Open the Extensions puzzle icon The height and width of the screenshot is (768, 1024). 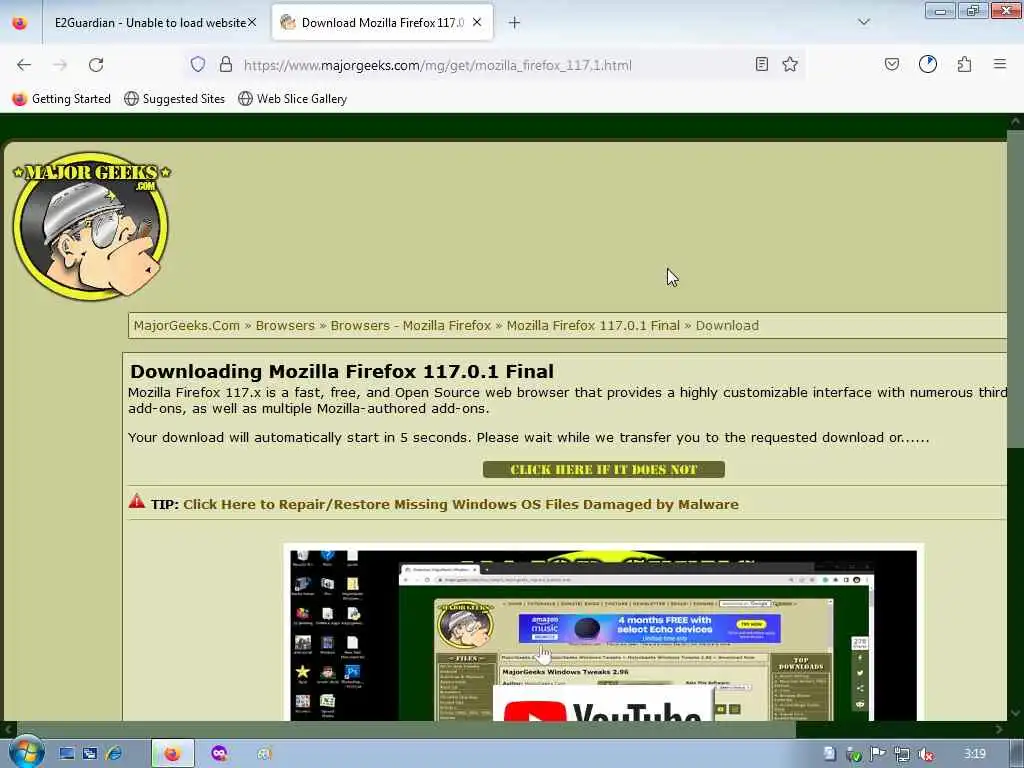click(965, 64)
